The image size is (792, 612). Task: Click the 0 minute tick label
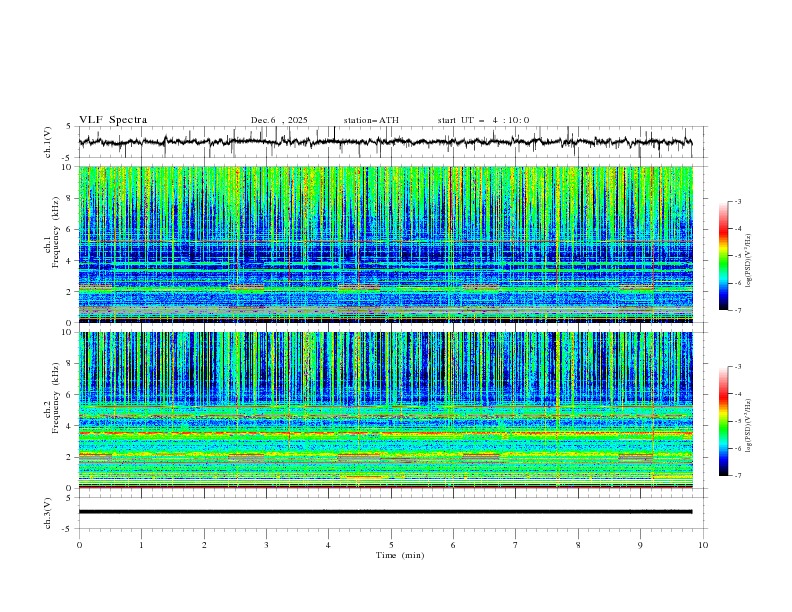[79, 544]
